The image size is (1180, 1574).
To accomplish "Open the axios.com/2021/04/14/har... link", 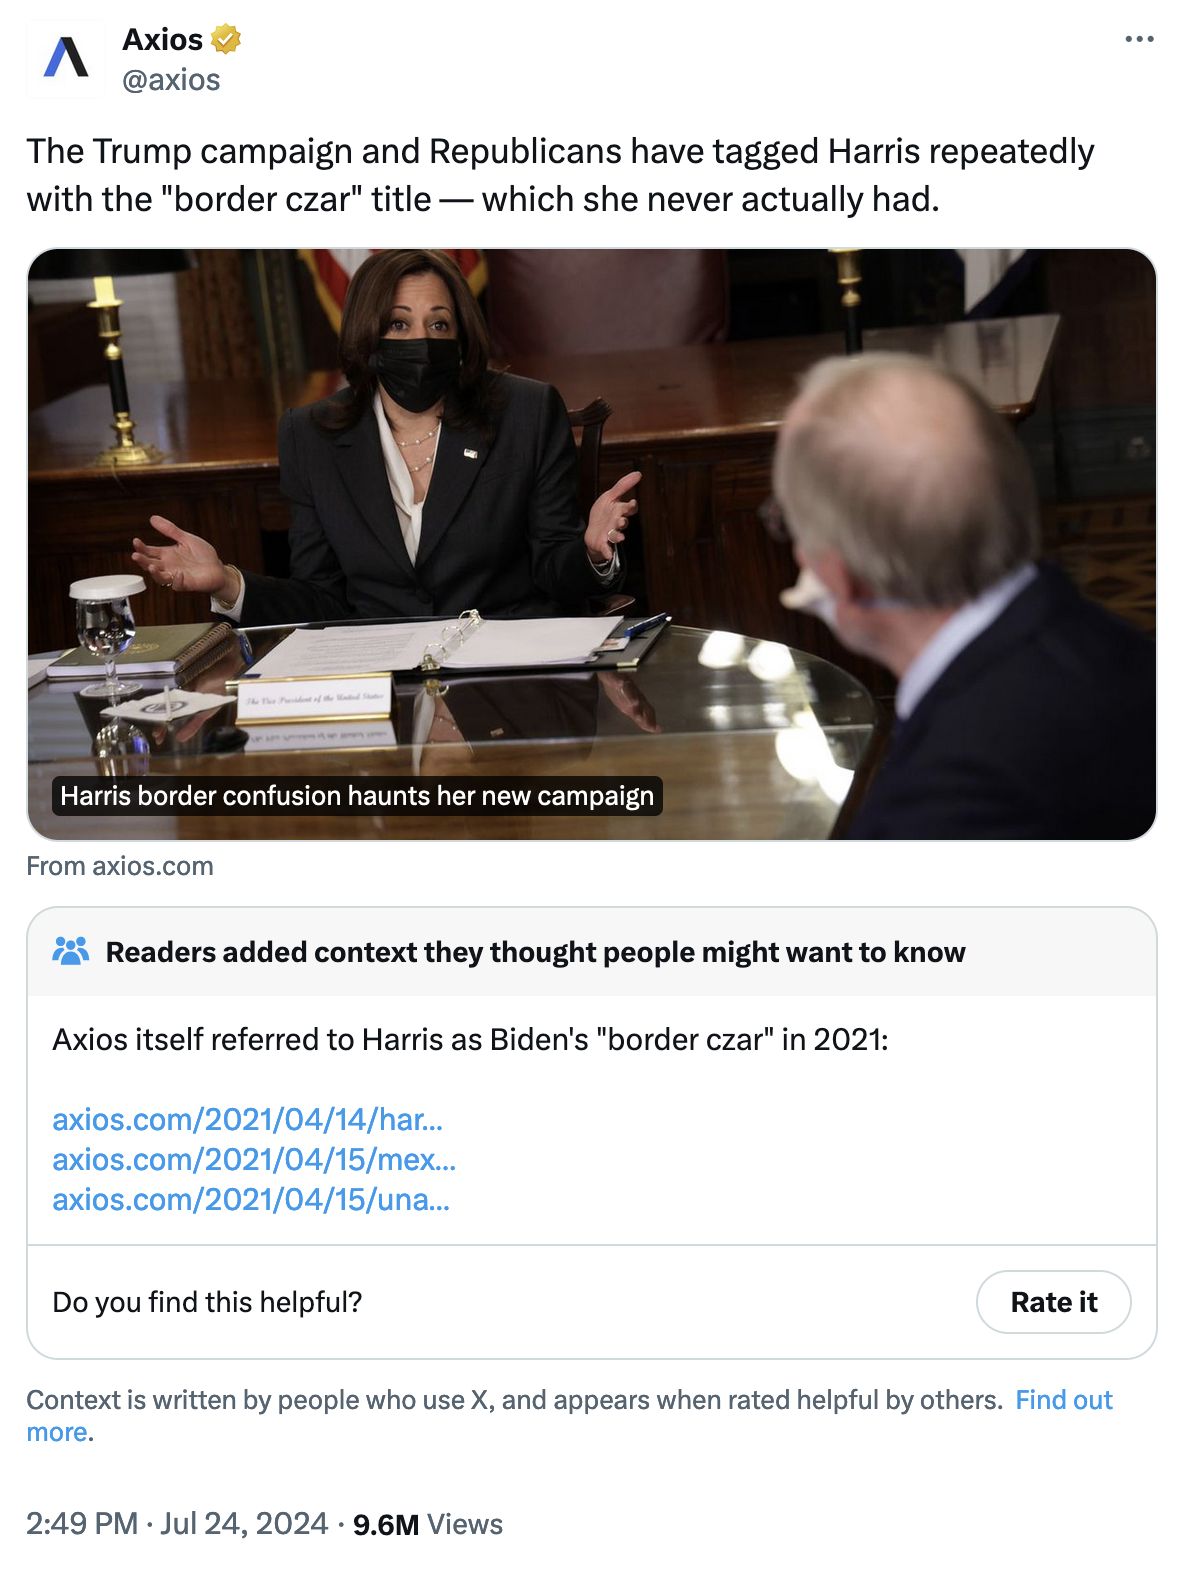I will [x=247, y=1119].
